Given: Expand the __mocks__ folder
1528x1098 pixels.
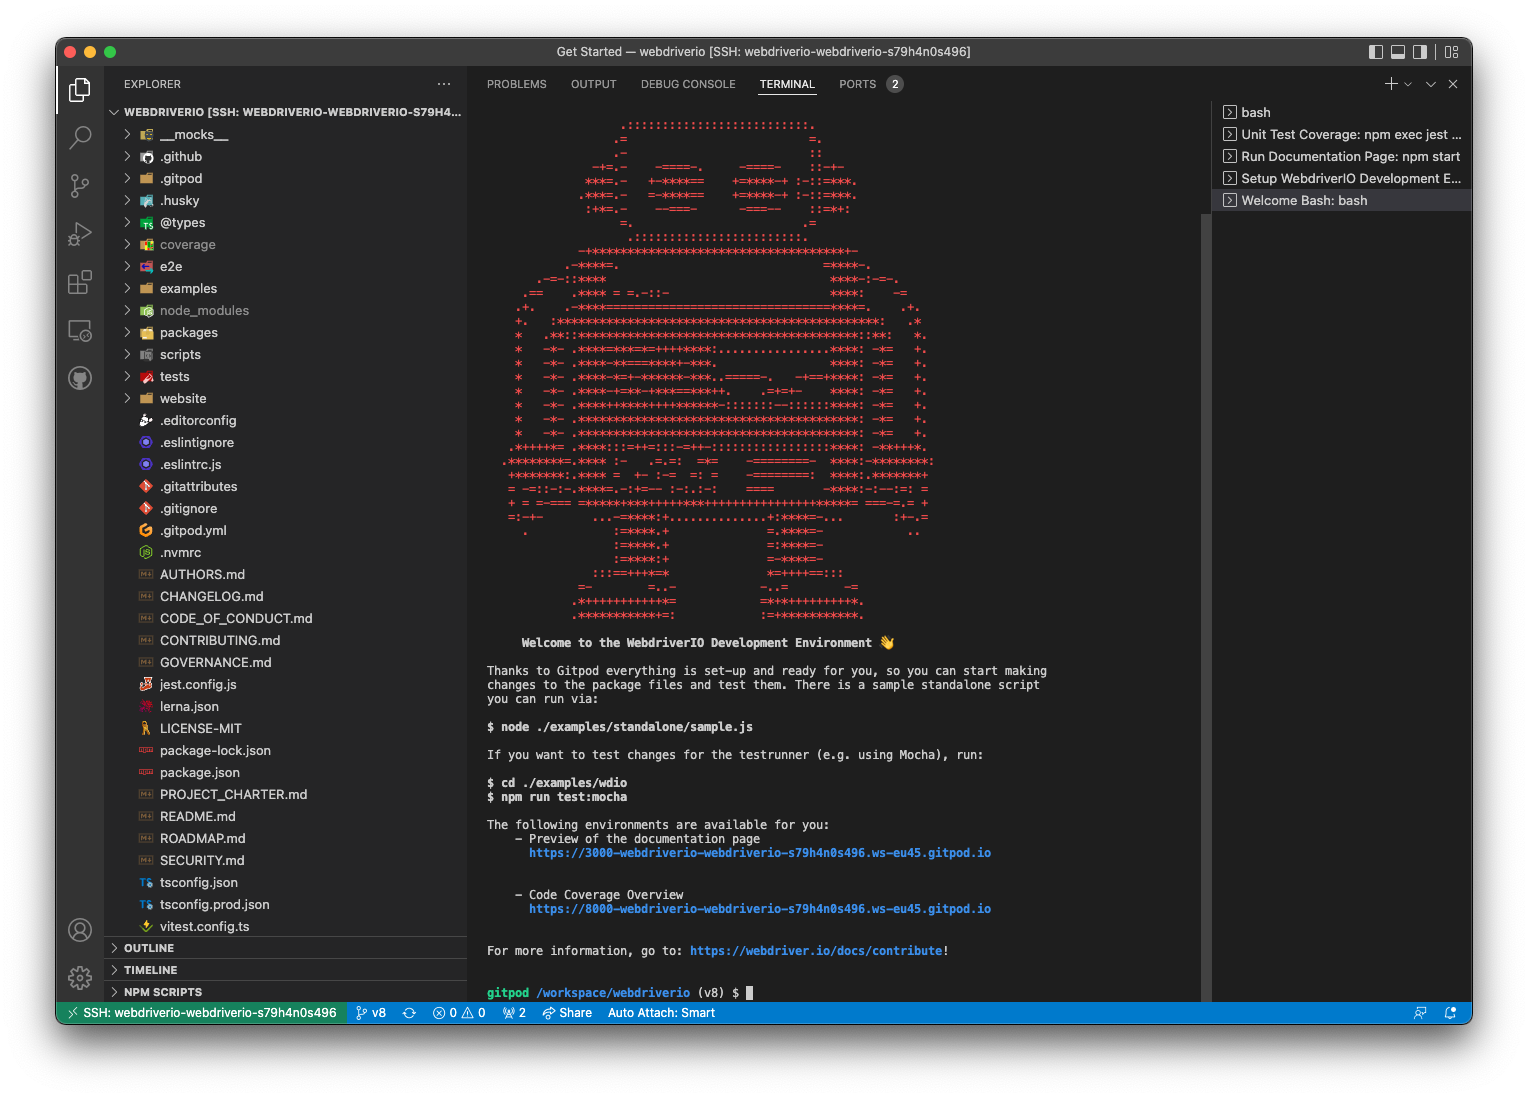Looking at the screenshot, I should [x=286, y=134].
